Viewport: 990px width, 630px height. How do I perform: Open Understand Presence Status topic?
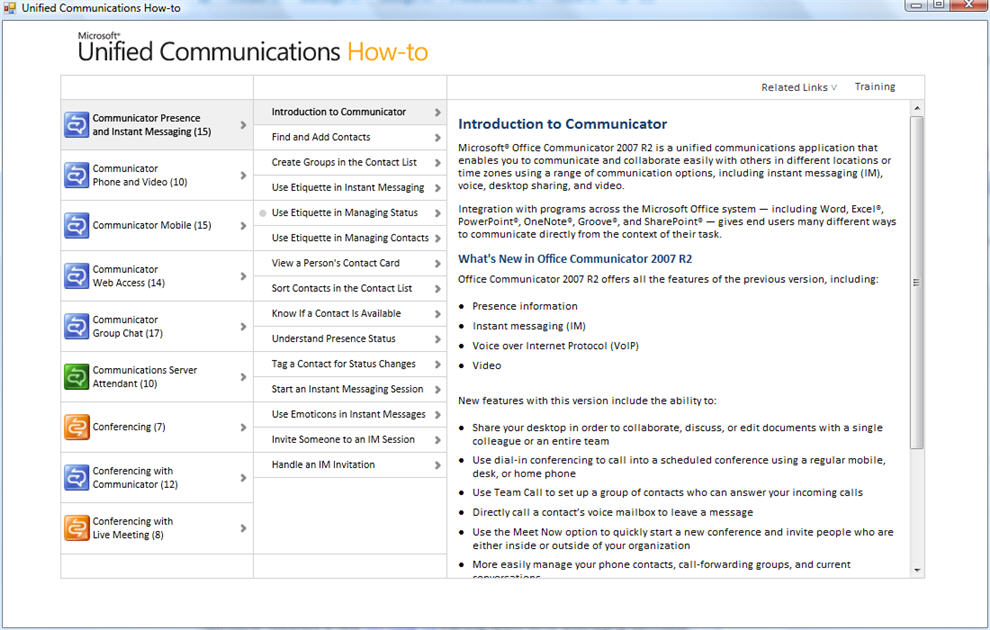[333, 339]
